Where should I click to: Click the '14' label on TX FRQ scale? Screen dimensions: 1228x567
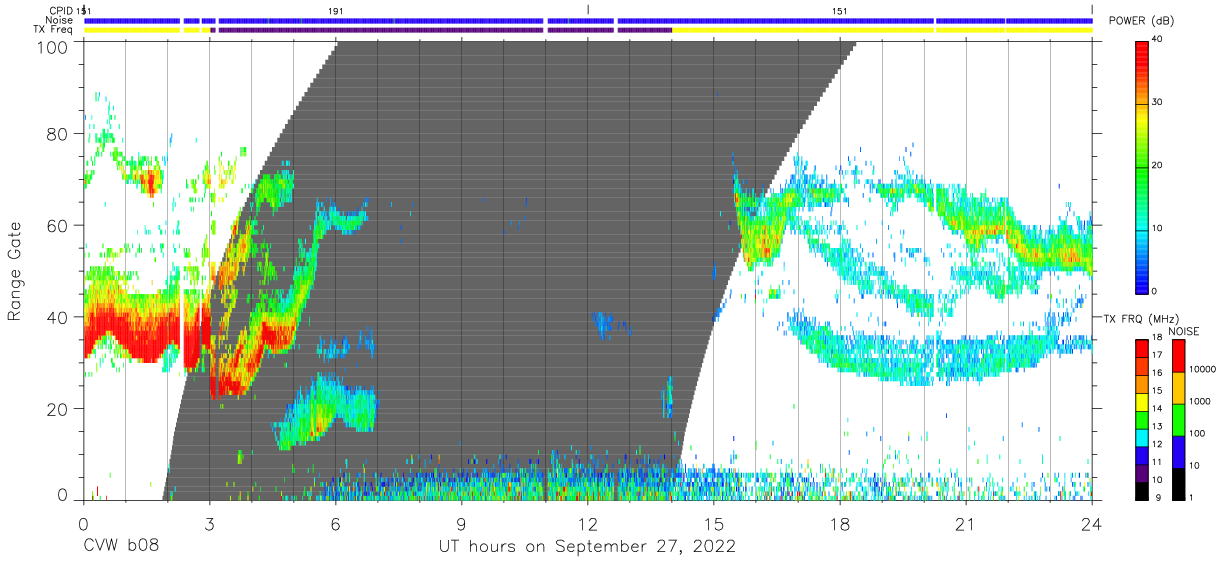point(1159,410)
